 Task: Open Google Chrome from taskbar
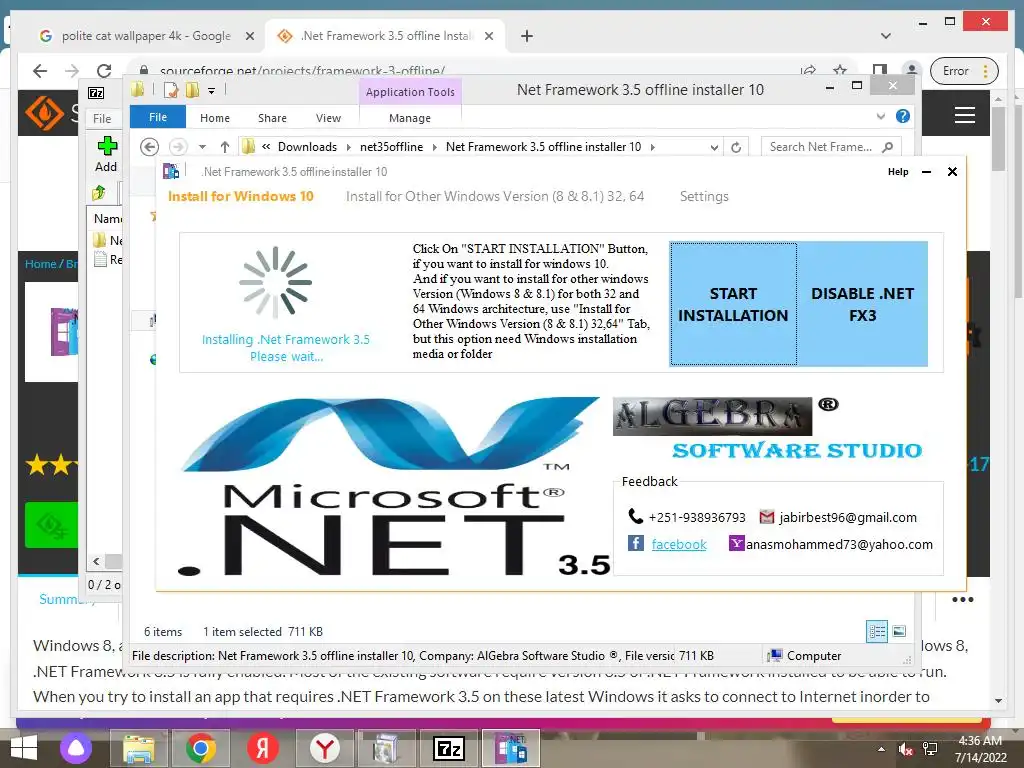(x=200, y=748)
